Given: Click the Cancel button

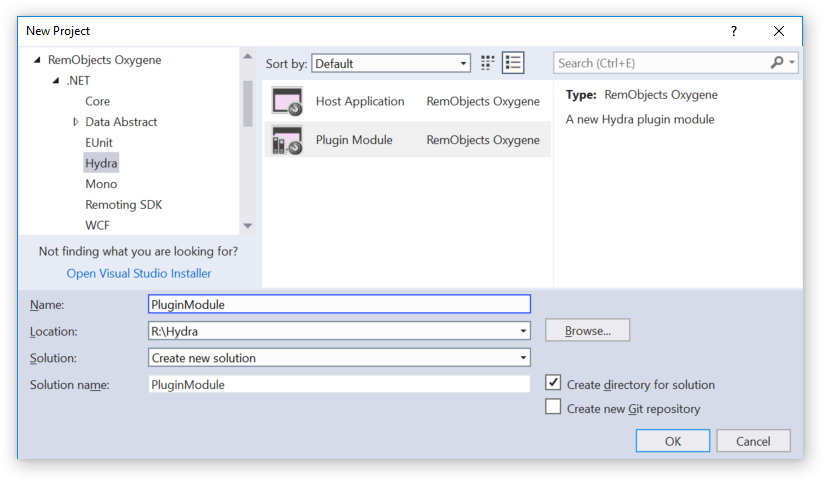Looking at the screenshot, I should (x=753, y=441).
